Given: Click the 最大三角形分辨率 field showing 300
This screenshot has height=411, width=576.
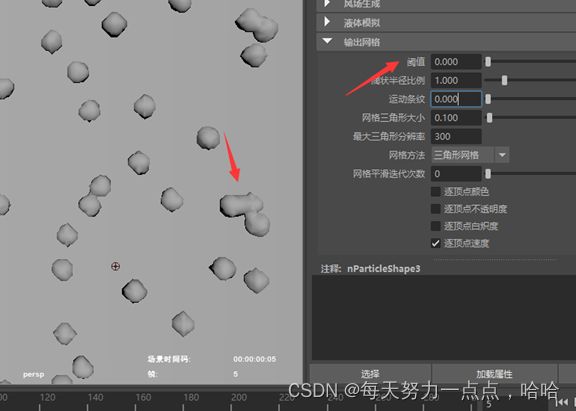Looking at the screenshot, I should tap(456, 137).
